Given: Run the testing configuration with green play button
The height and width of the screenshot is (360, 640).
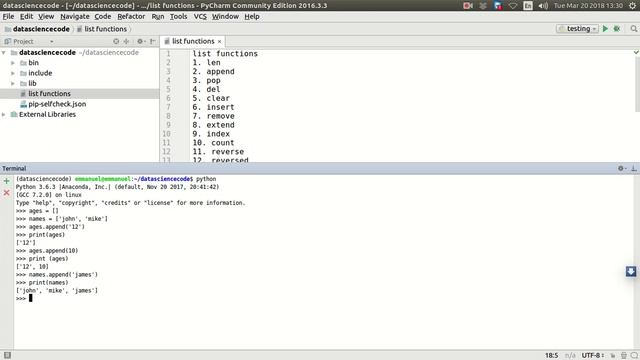Looking at the screenshot, I should tap(605, 29).
